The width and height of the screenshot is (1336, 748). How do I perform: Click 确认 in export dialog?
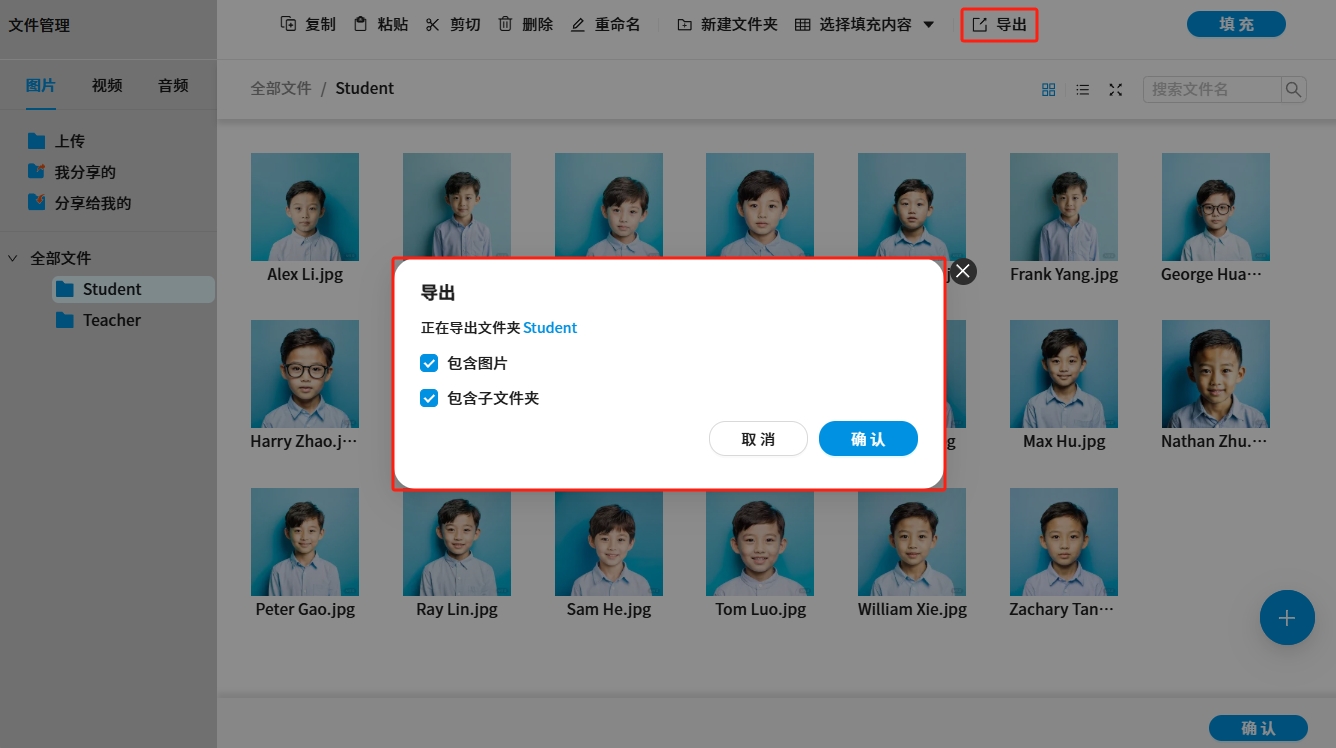pyautogui.click(x=868, y=439)
